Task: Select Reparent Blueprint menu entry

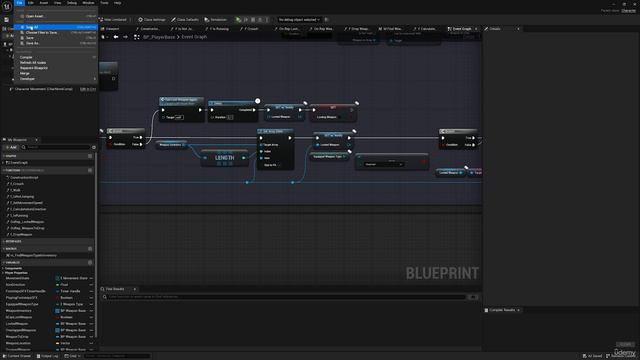Action: [x=56, y=68]
